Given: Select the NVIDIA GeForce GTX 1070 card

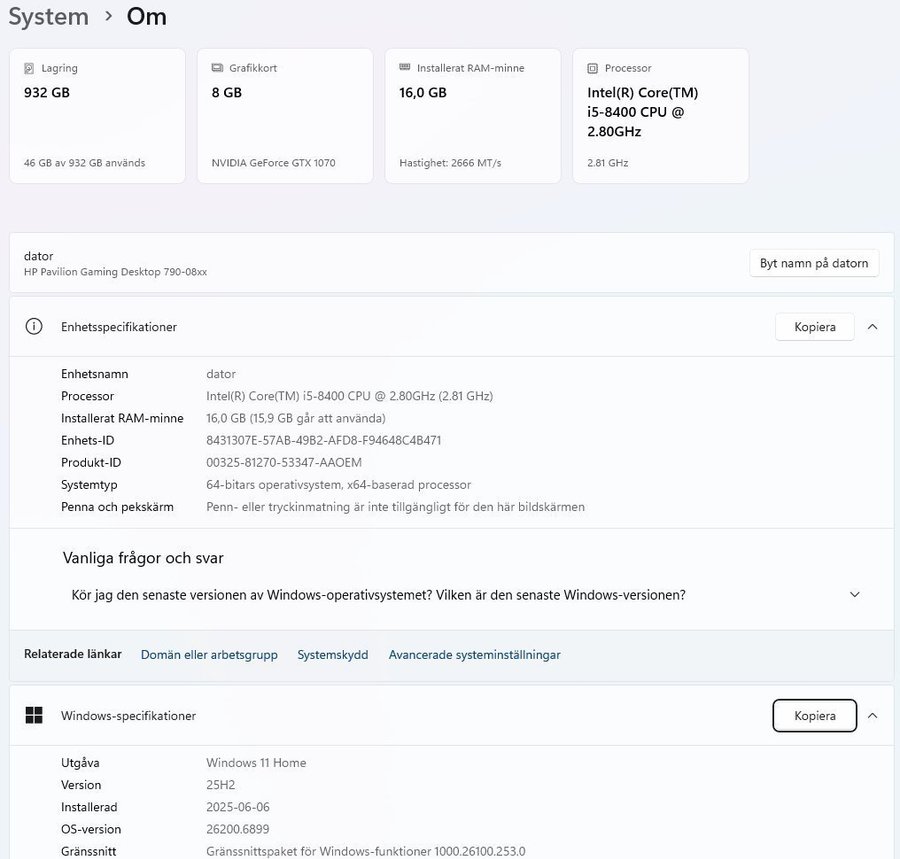Looking at the screenshot, I should (x=285, y=116).
